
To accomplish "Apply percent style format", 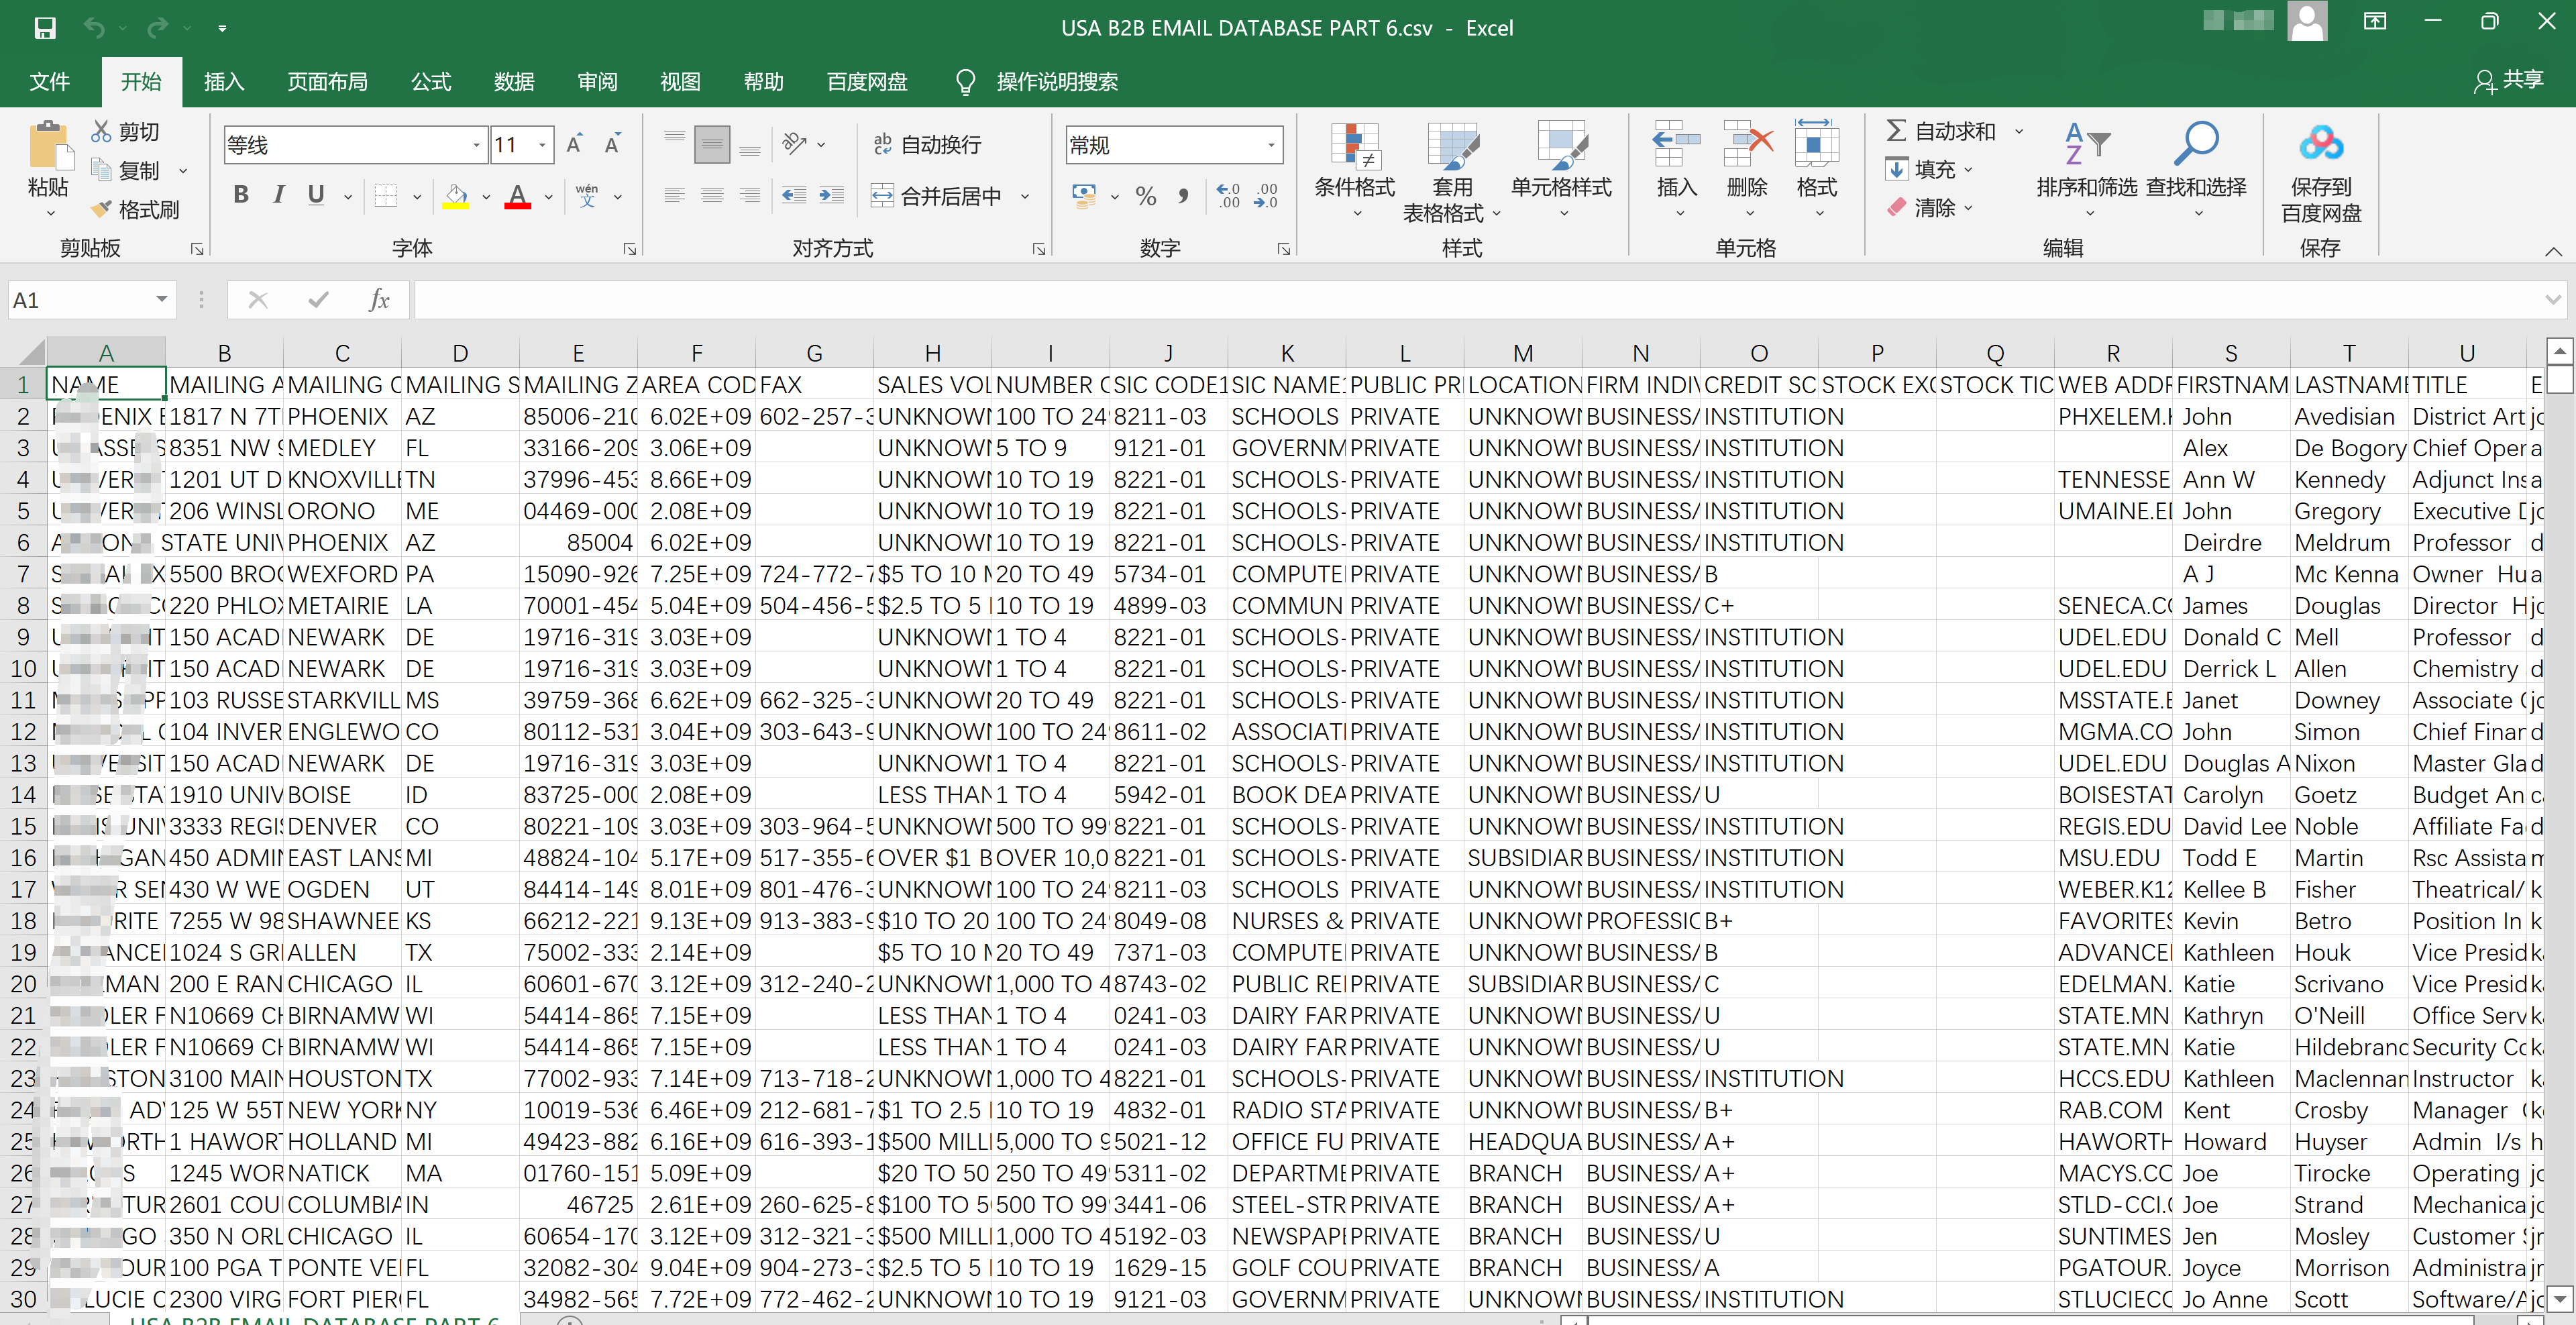I will tap(1146, 195).
